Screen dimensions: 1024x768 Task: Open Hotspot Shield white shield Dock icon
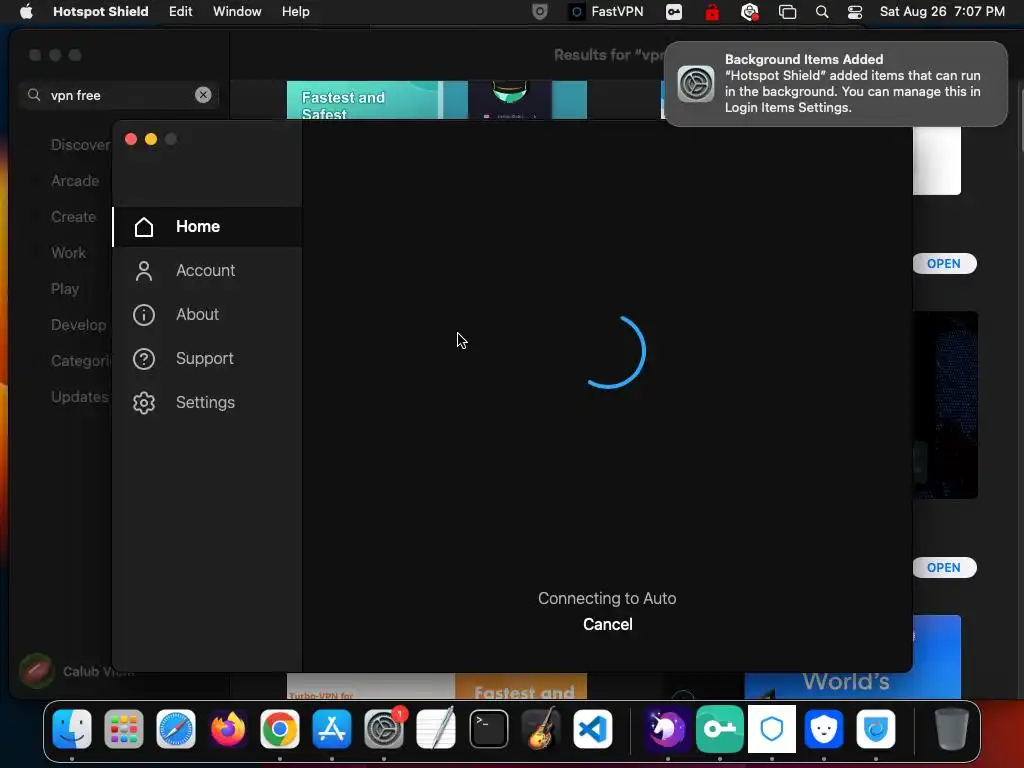pyautogui.click(x=772, y=729)
